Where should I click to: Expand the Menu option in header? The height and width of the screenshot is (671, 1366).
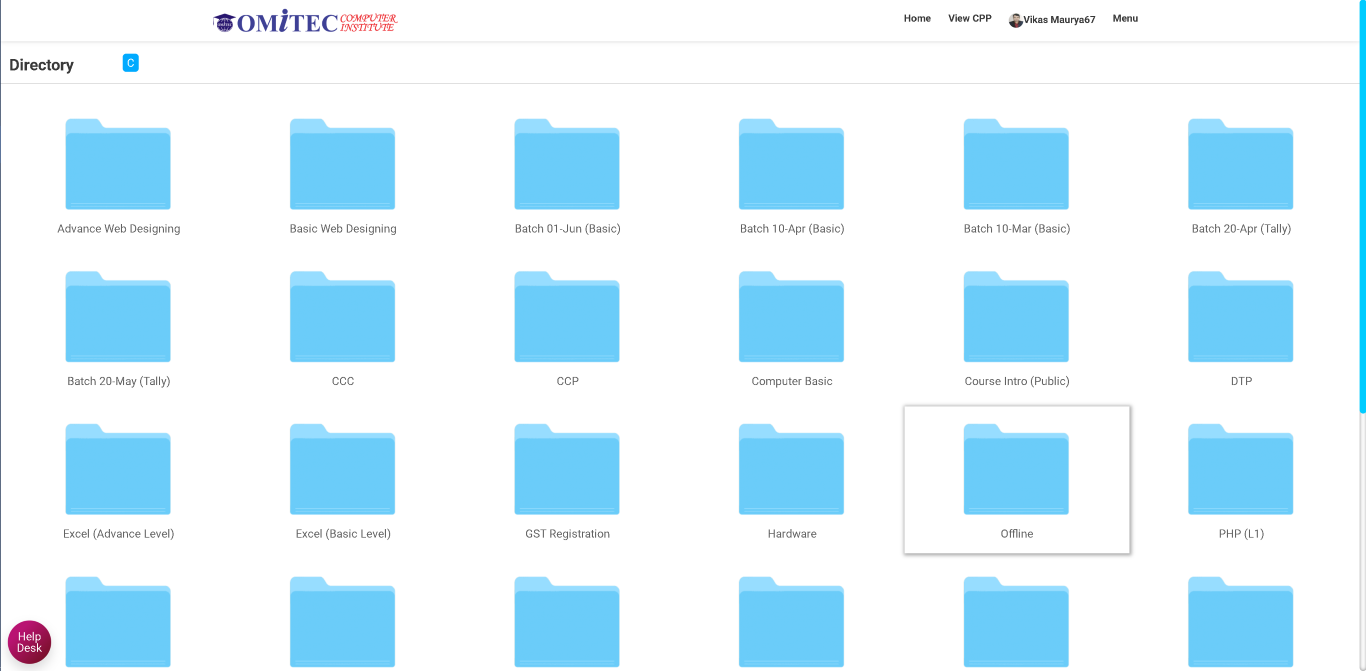click(x=1125, y=19)
